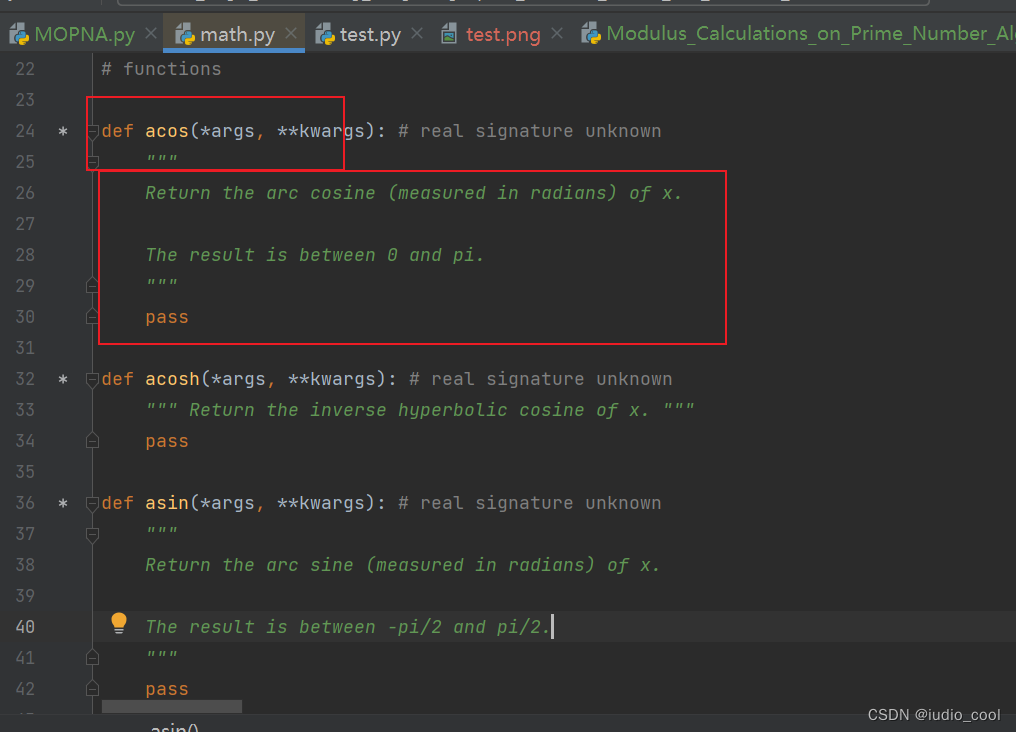This screenshot has height=732, width=1016.
Task: Click line number 40 in the gutter
Action: (25, 627)
